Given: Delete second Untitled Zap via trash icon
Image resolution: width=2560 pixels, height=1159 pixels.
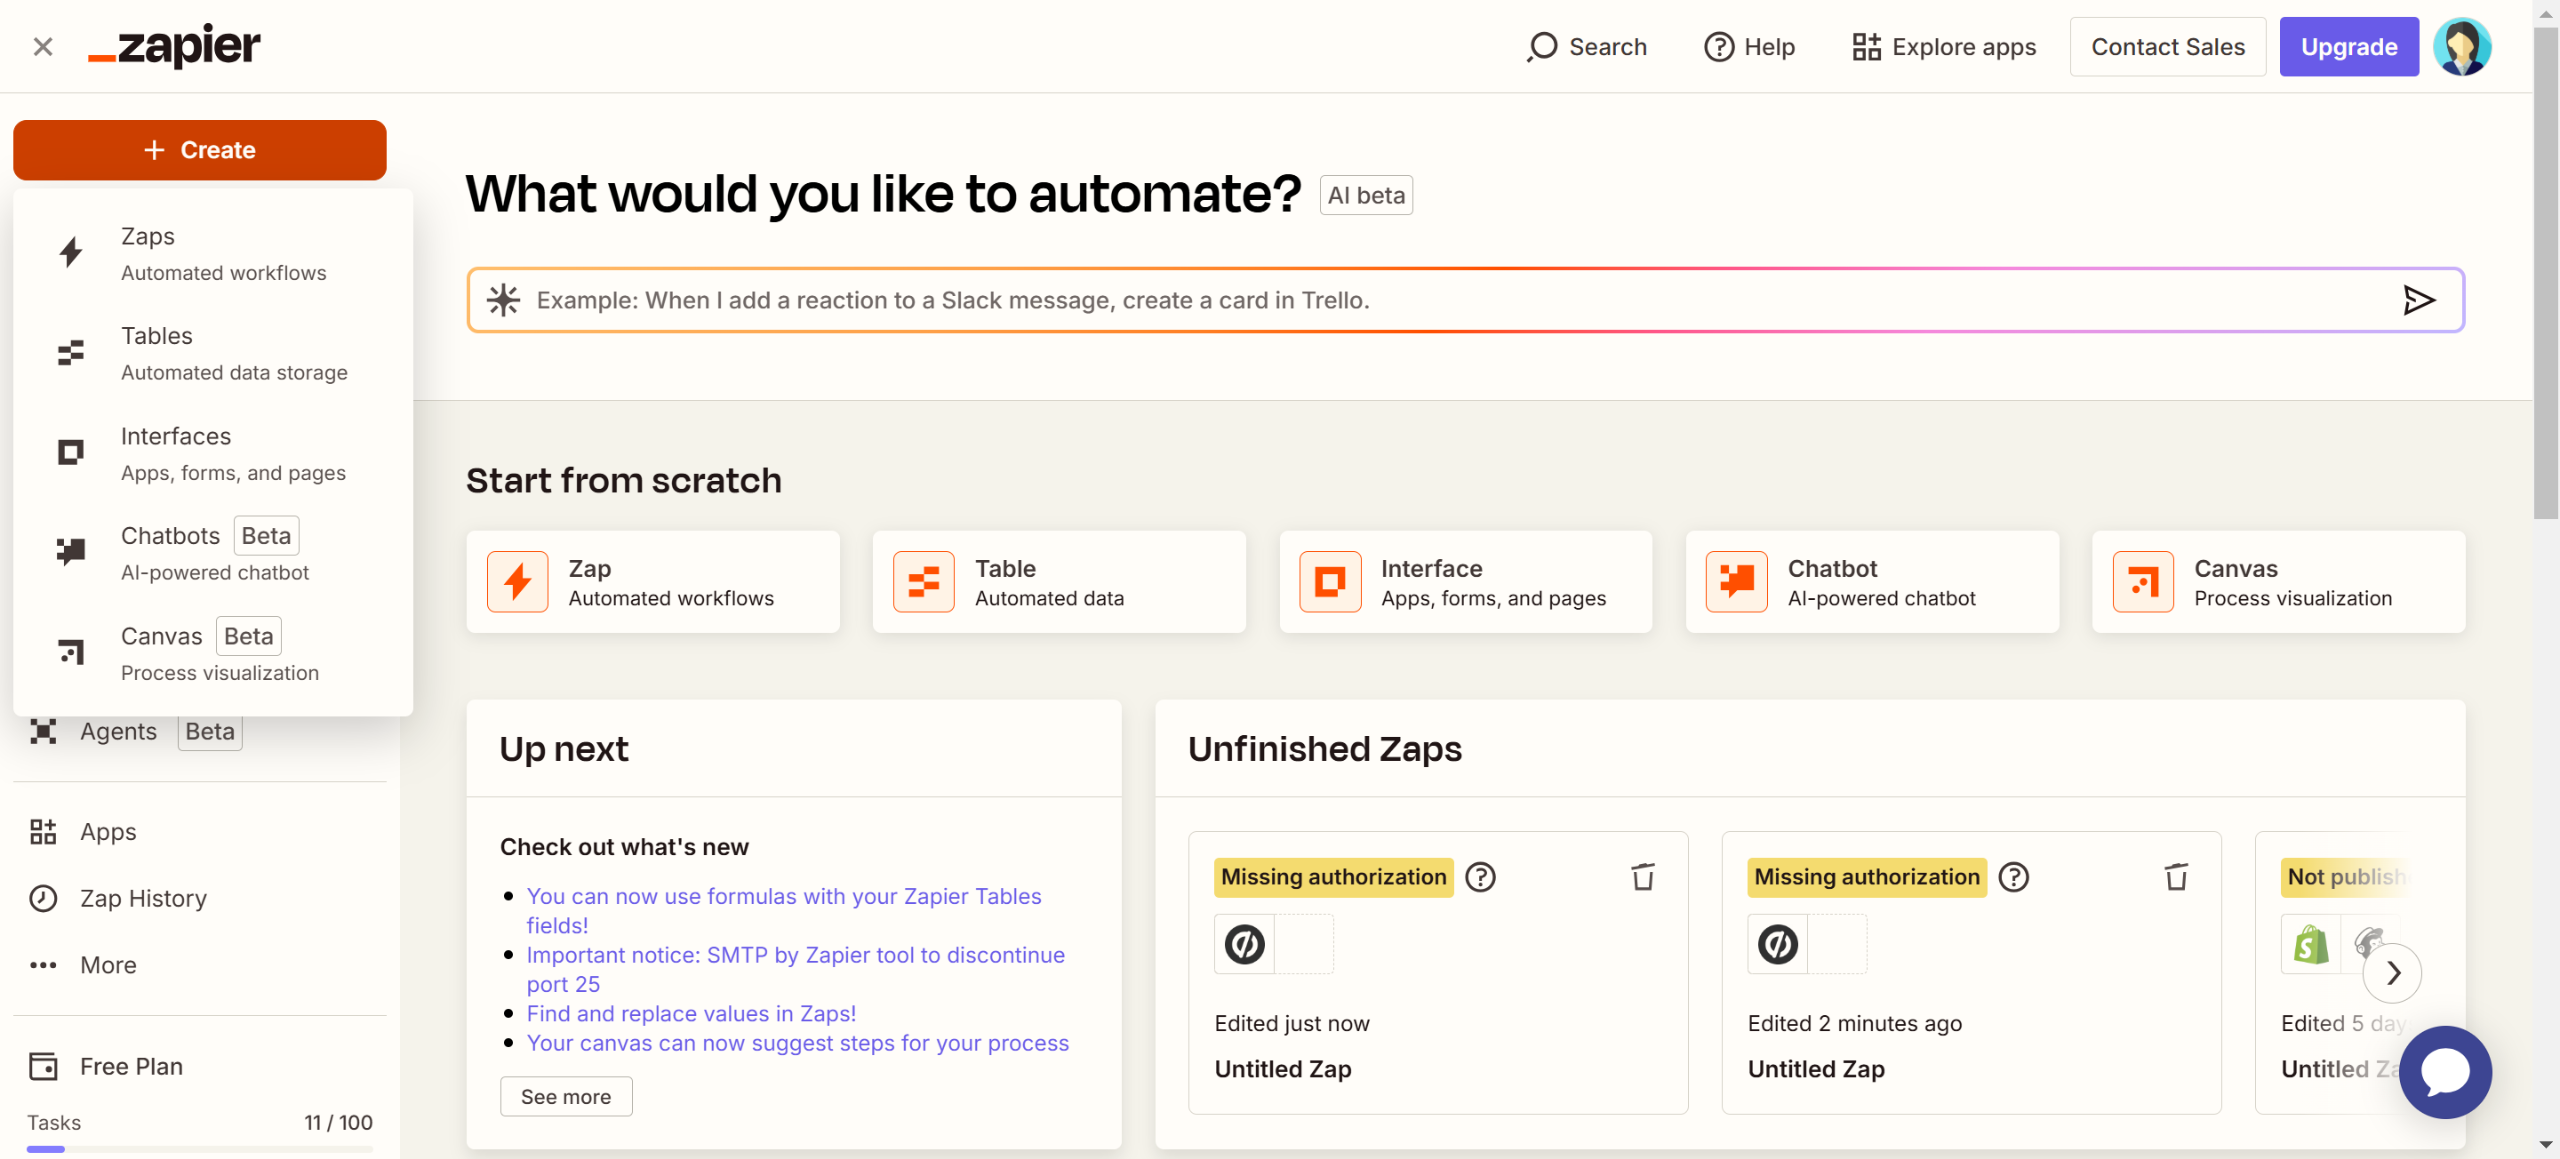Looking at the screenshot, I should [x=2176, y=877].
